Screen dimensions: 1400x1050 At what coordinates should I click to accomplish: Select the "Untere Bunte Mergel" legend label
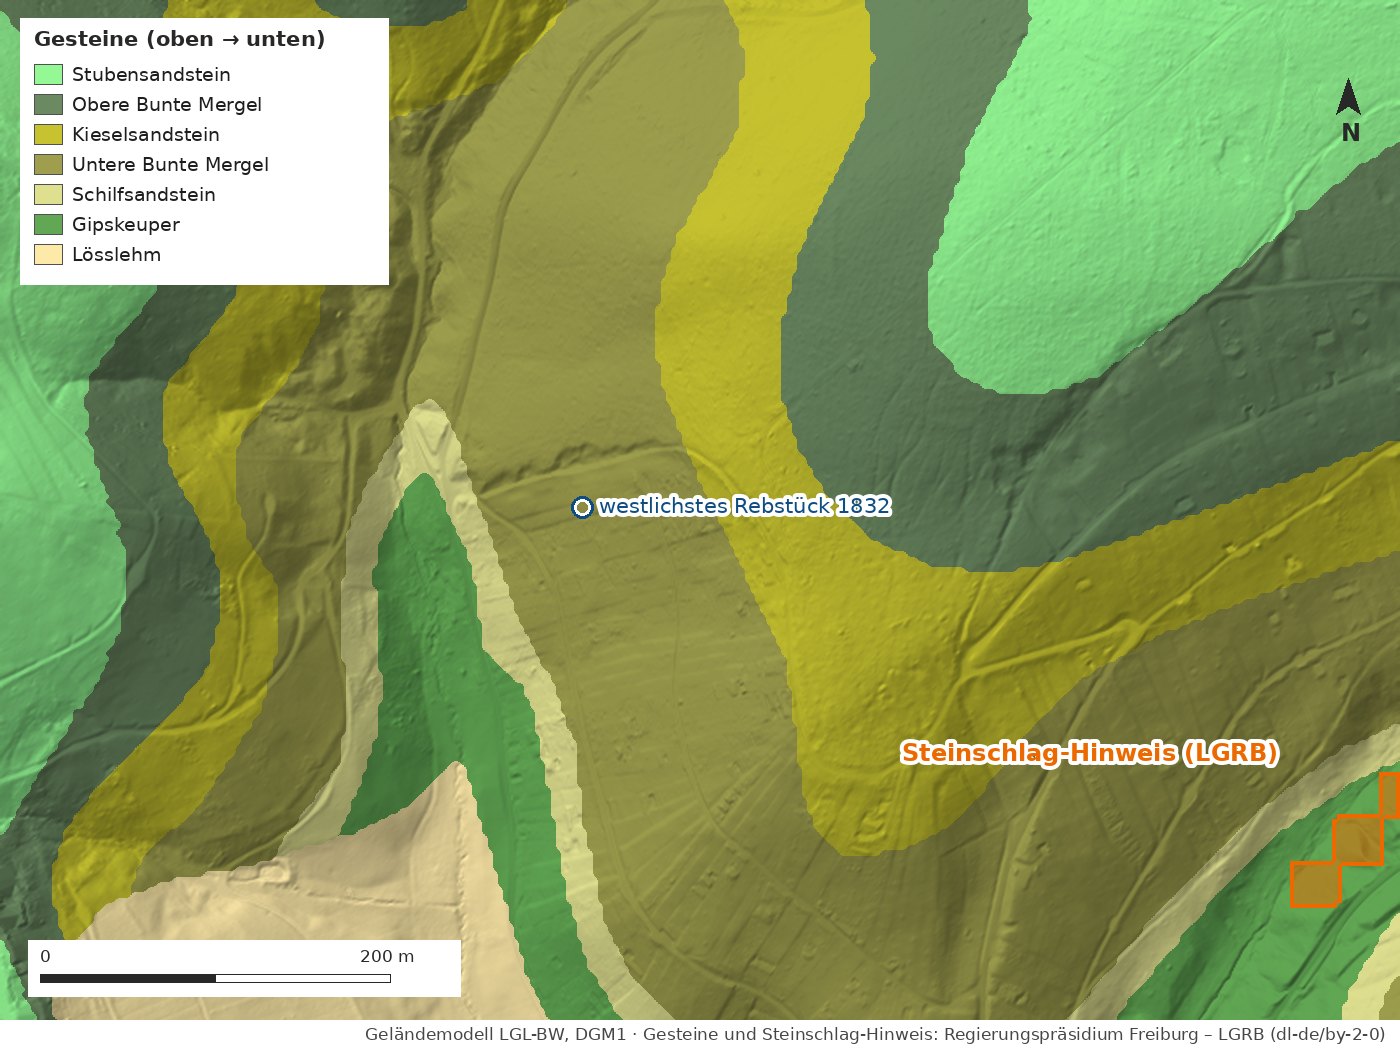pyautogui.click(x=170, y=165)
